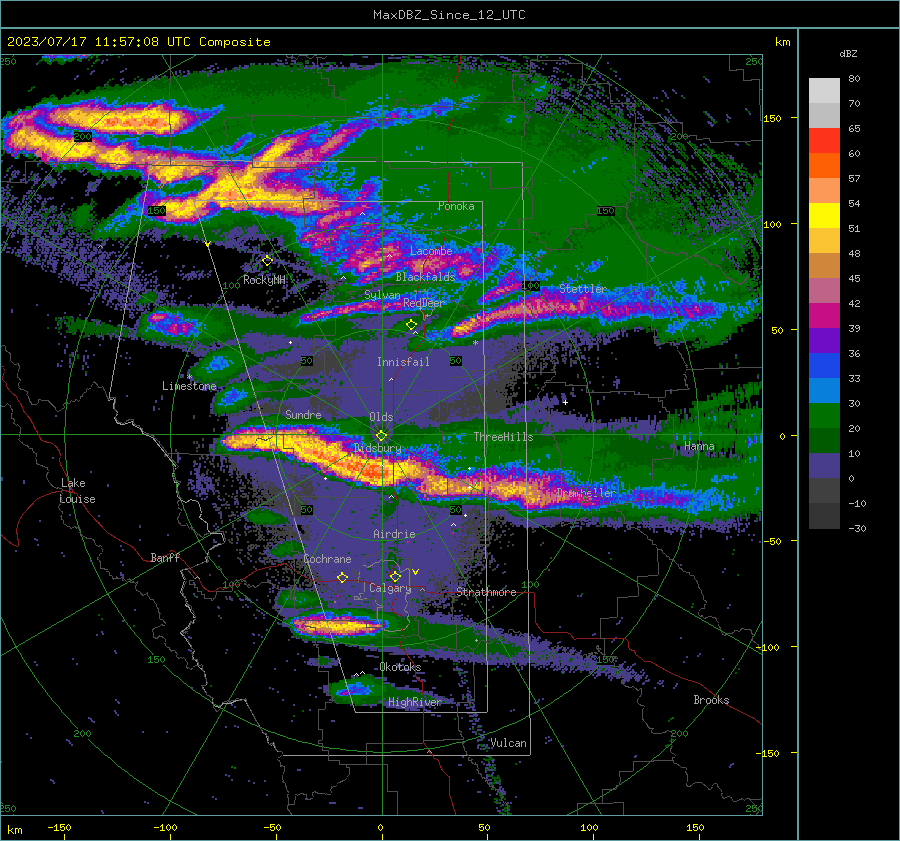Click the 80 value on dBZ legend

[854, 79]
